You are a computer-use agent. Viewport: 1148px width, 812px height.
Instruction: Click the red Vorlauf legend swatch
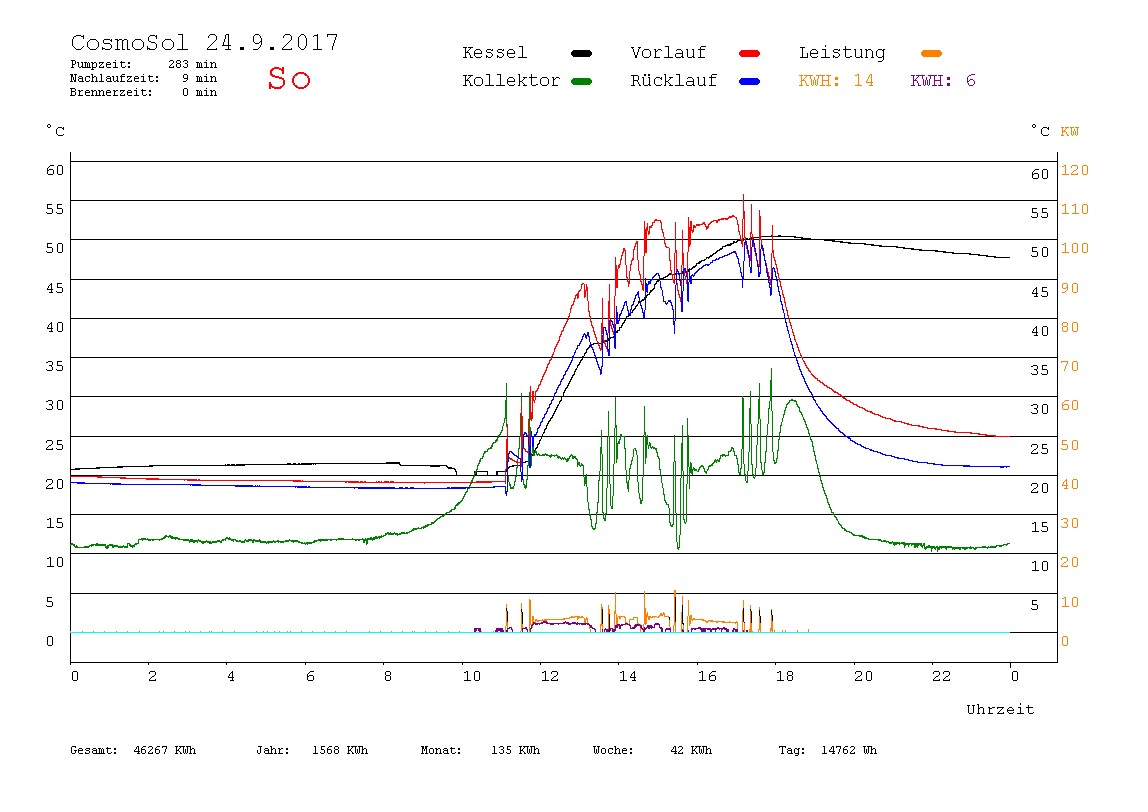point(749,53)
